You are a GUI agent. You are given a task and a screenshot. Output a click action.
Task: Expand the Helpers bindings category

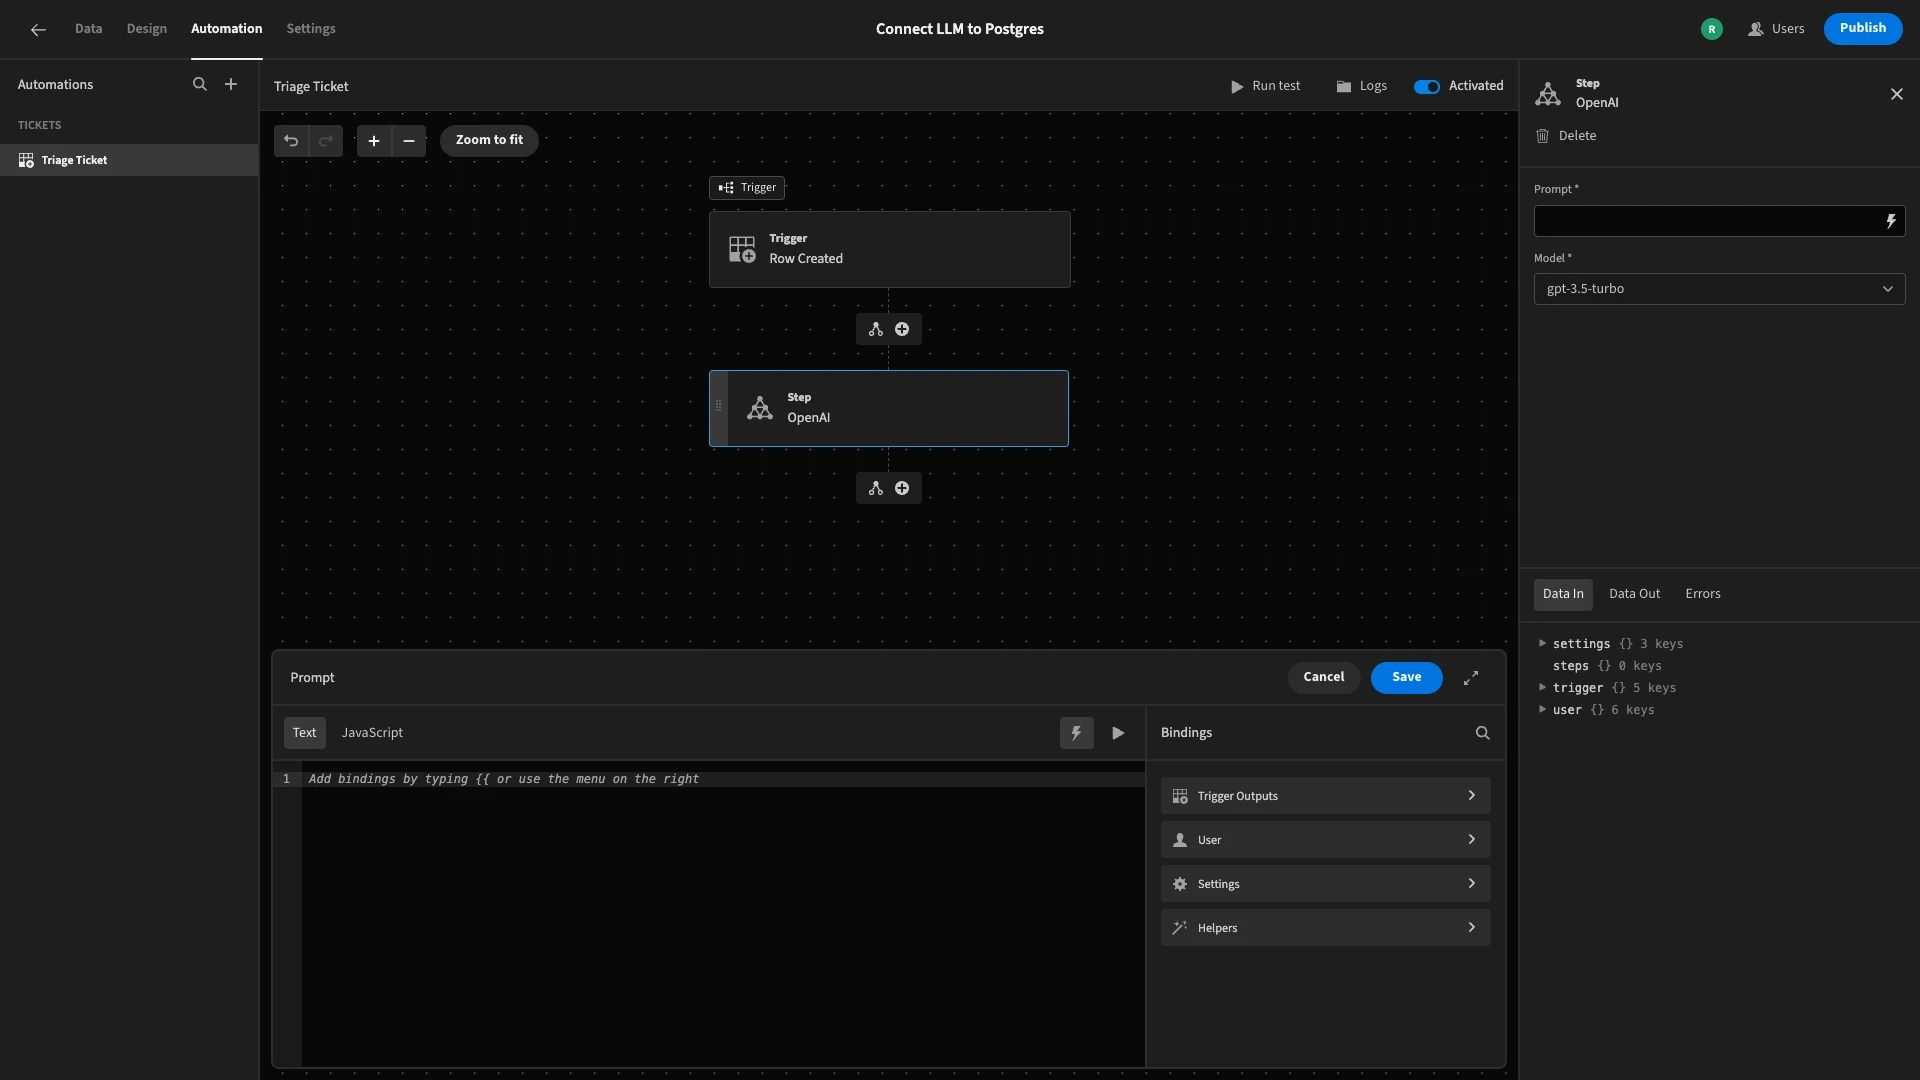[x=1325, y=928]
